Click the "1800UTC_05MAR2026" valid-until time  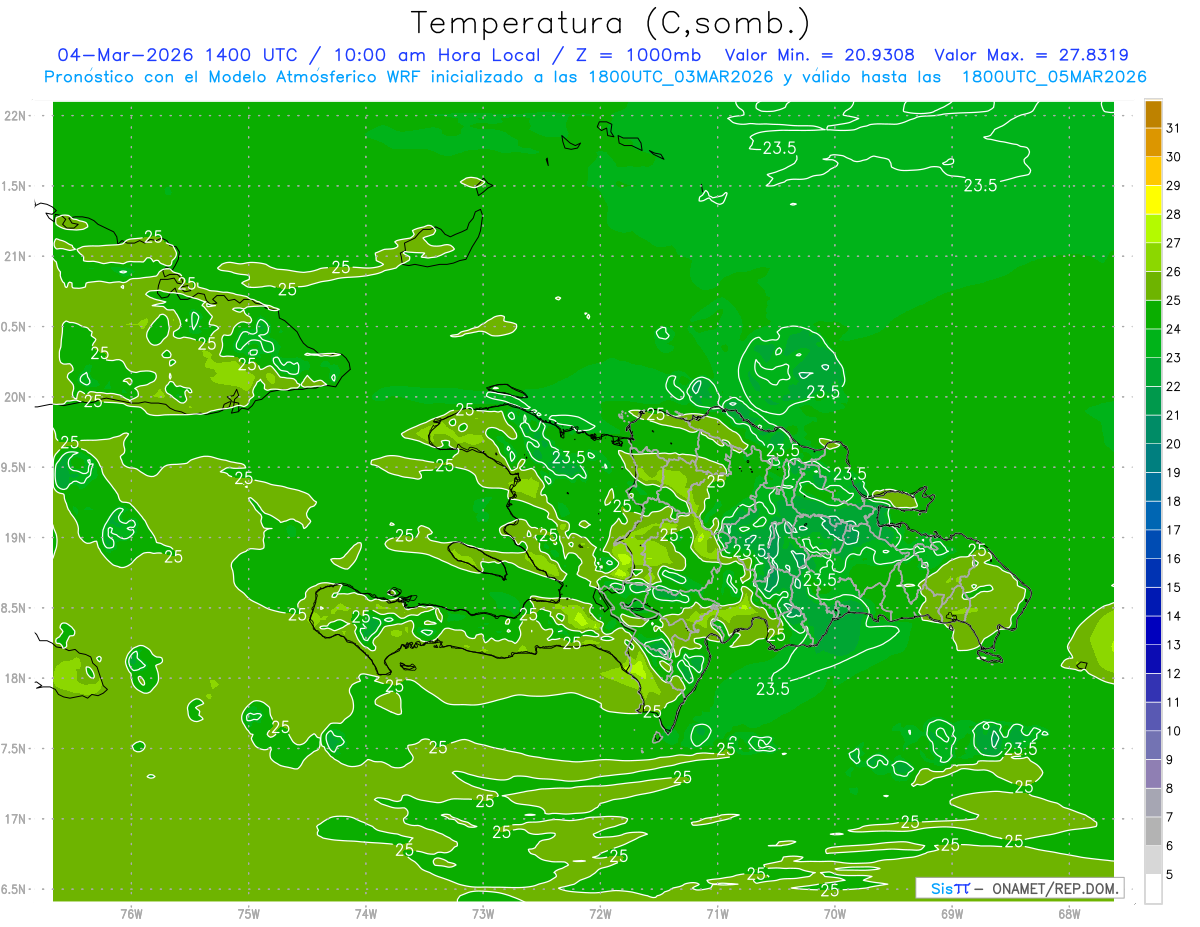(1054, 77)
